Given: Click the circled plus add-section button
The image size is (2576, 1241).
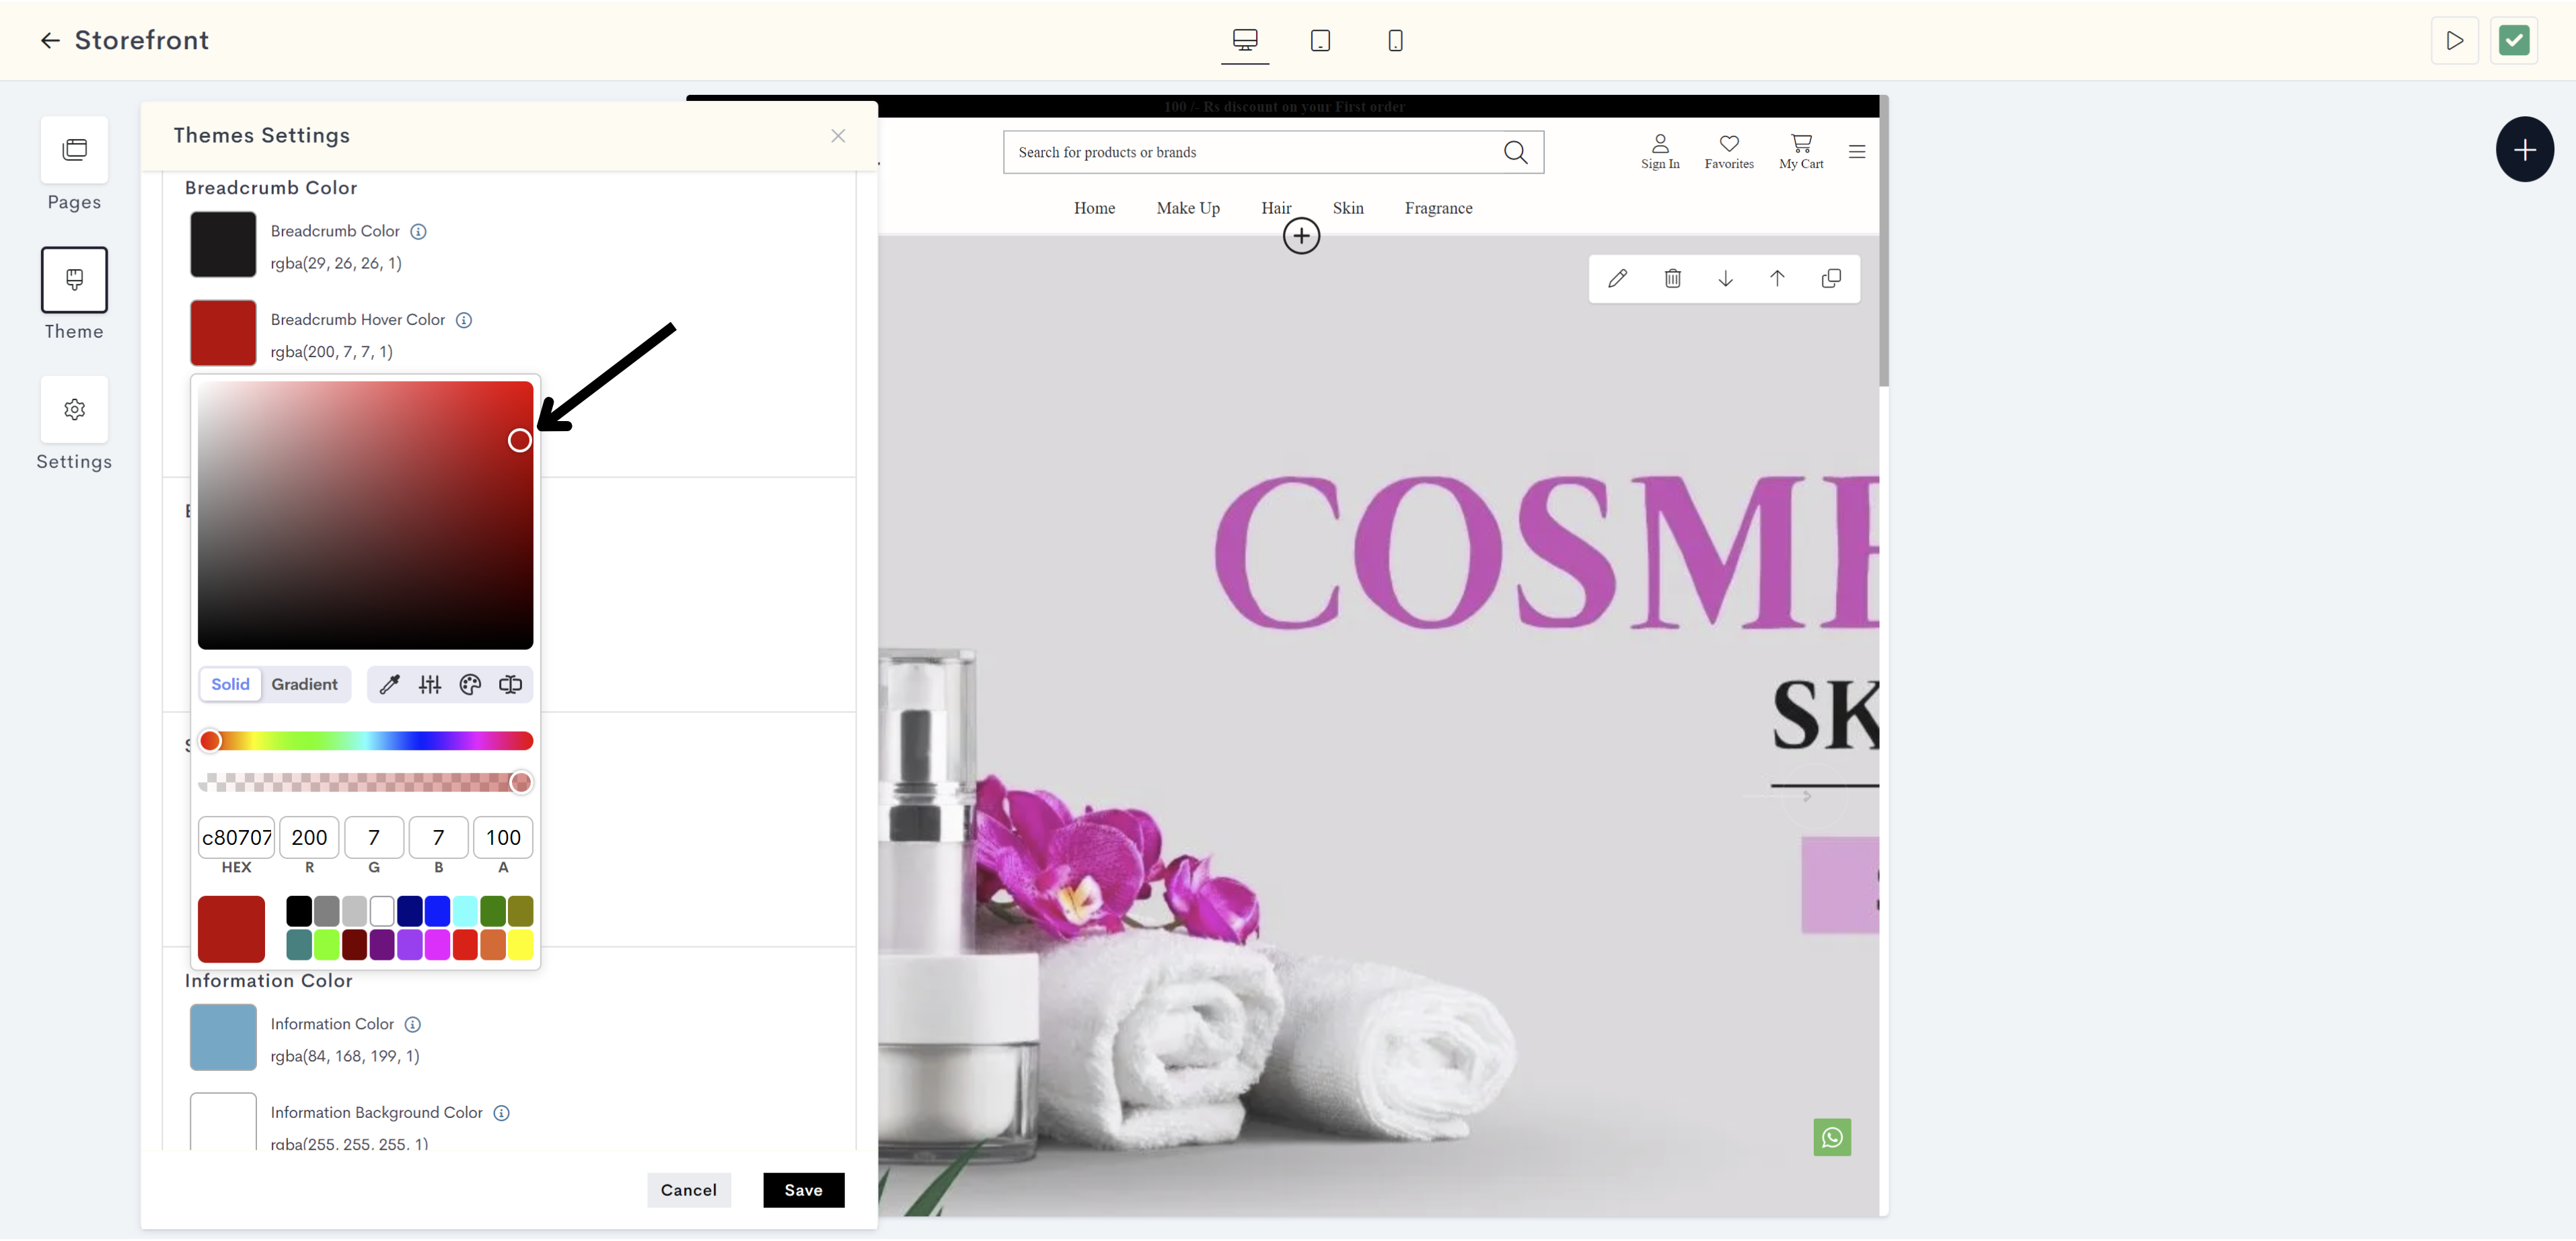Looking at the screenshot, I should 1300,236.
